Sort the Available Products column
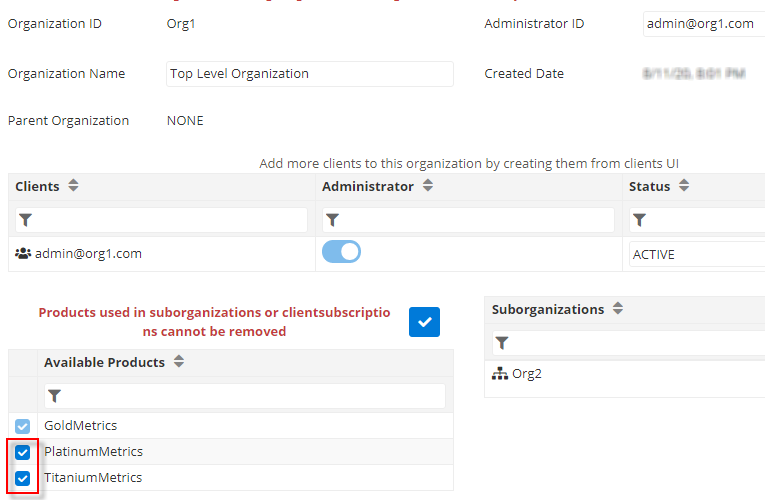This screenshot has height=500, width=765. [178, 363]
